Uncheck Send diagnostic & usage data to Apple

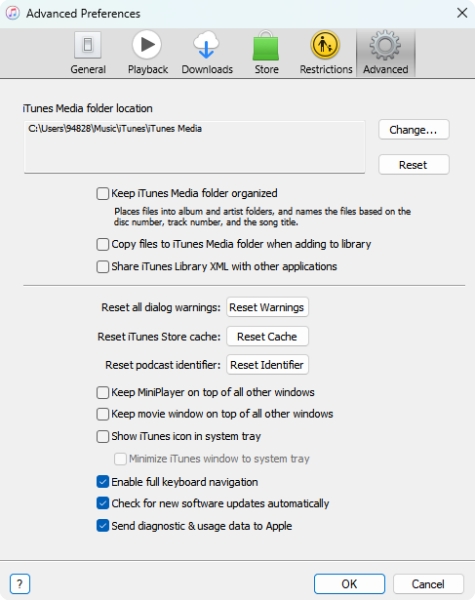(103, 526)
